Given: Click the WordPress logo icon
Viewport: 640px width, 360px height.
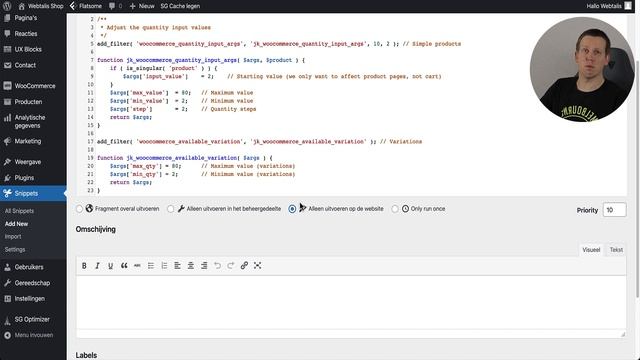Looking at the screenshot, I should (x=7, y=6).
